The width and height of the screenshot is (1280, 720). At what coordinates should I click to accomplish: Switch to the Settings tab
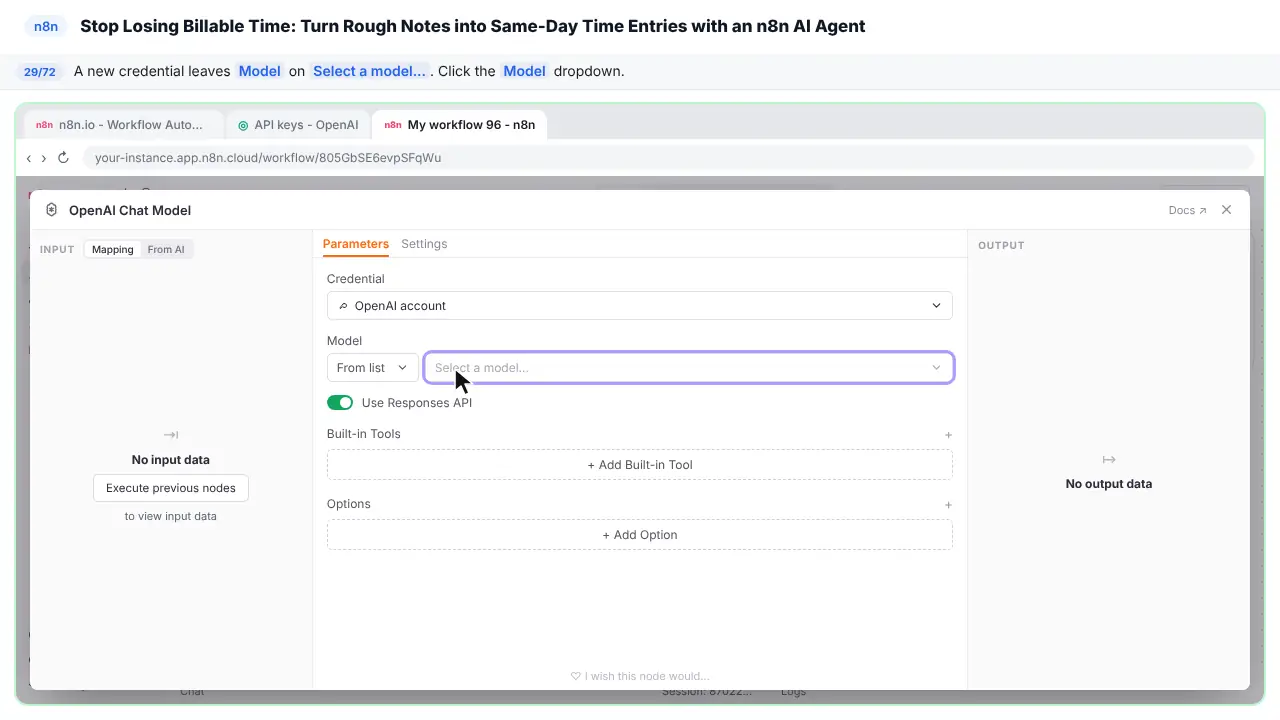[x=424, y=244]
